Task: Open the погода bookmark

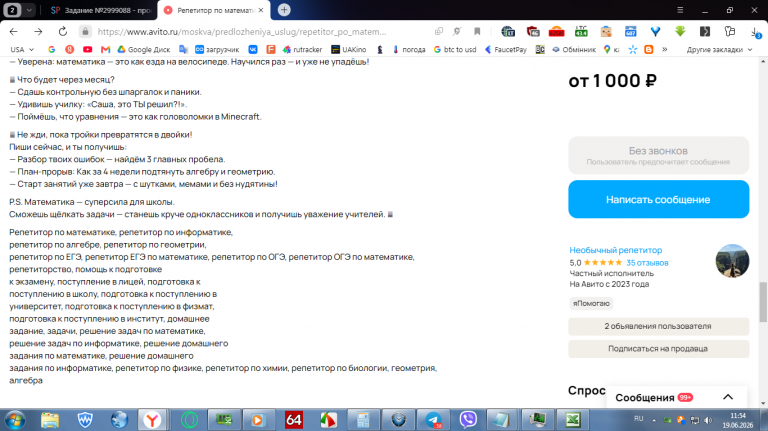Action: click(x=409, y=49)
